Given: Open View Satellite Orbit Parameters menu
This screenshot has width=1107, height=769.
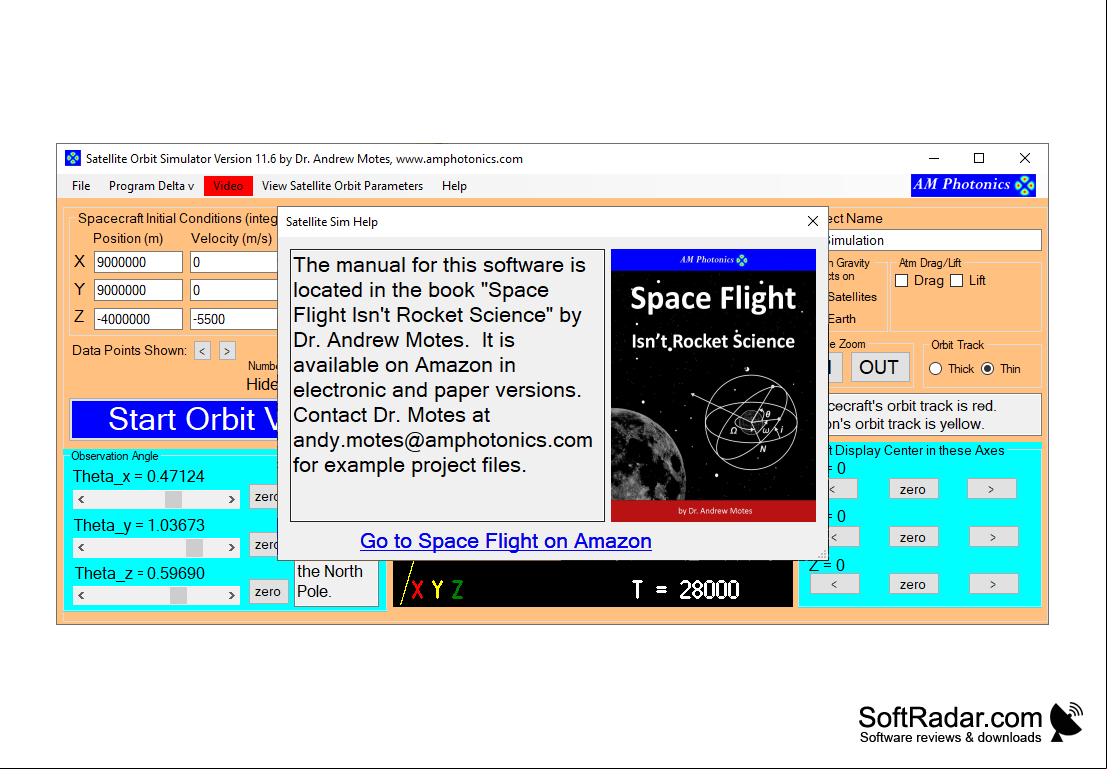Looking at the screenshot, I should 342,186.
